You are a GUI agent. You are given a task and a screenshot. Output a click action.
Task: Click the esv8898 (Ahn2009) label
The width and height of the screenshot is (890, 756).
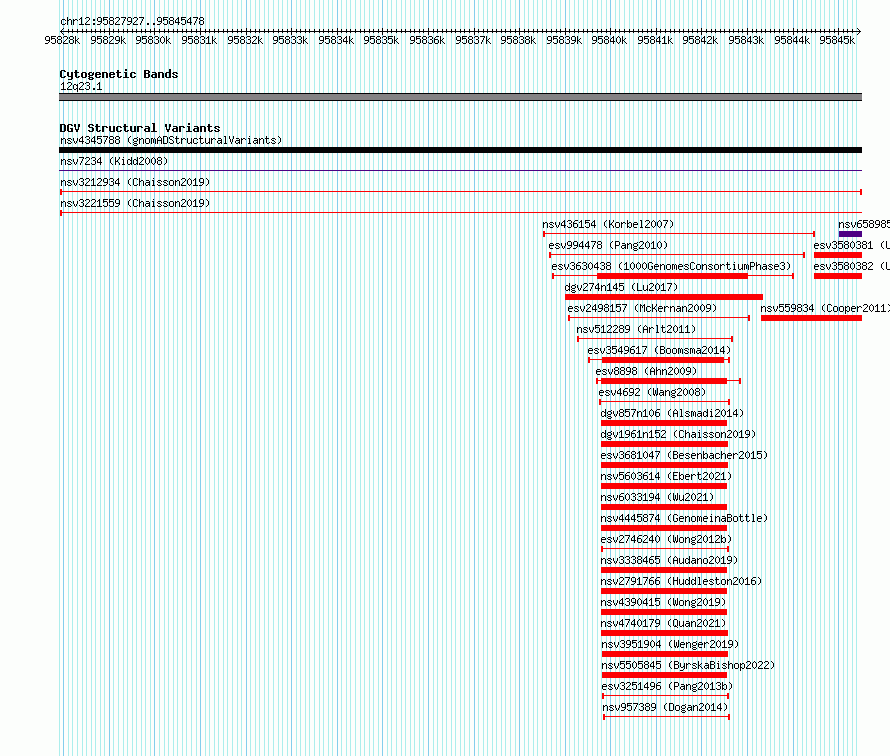click(x=646, y=371)
